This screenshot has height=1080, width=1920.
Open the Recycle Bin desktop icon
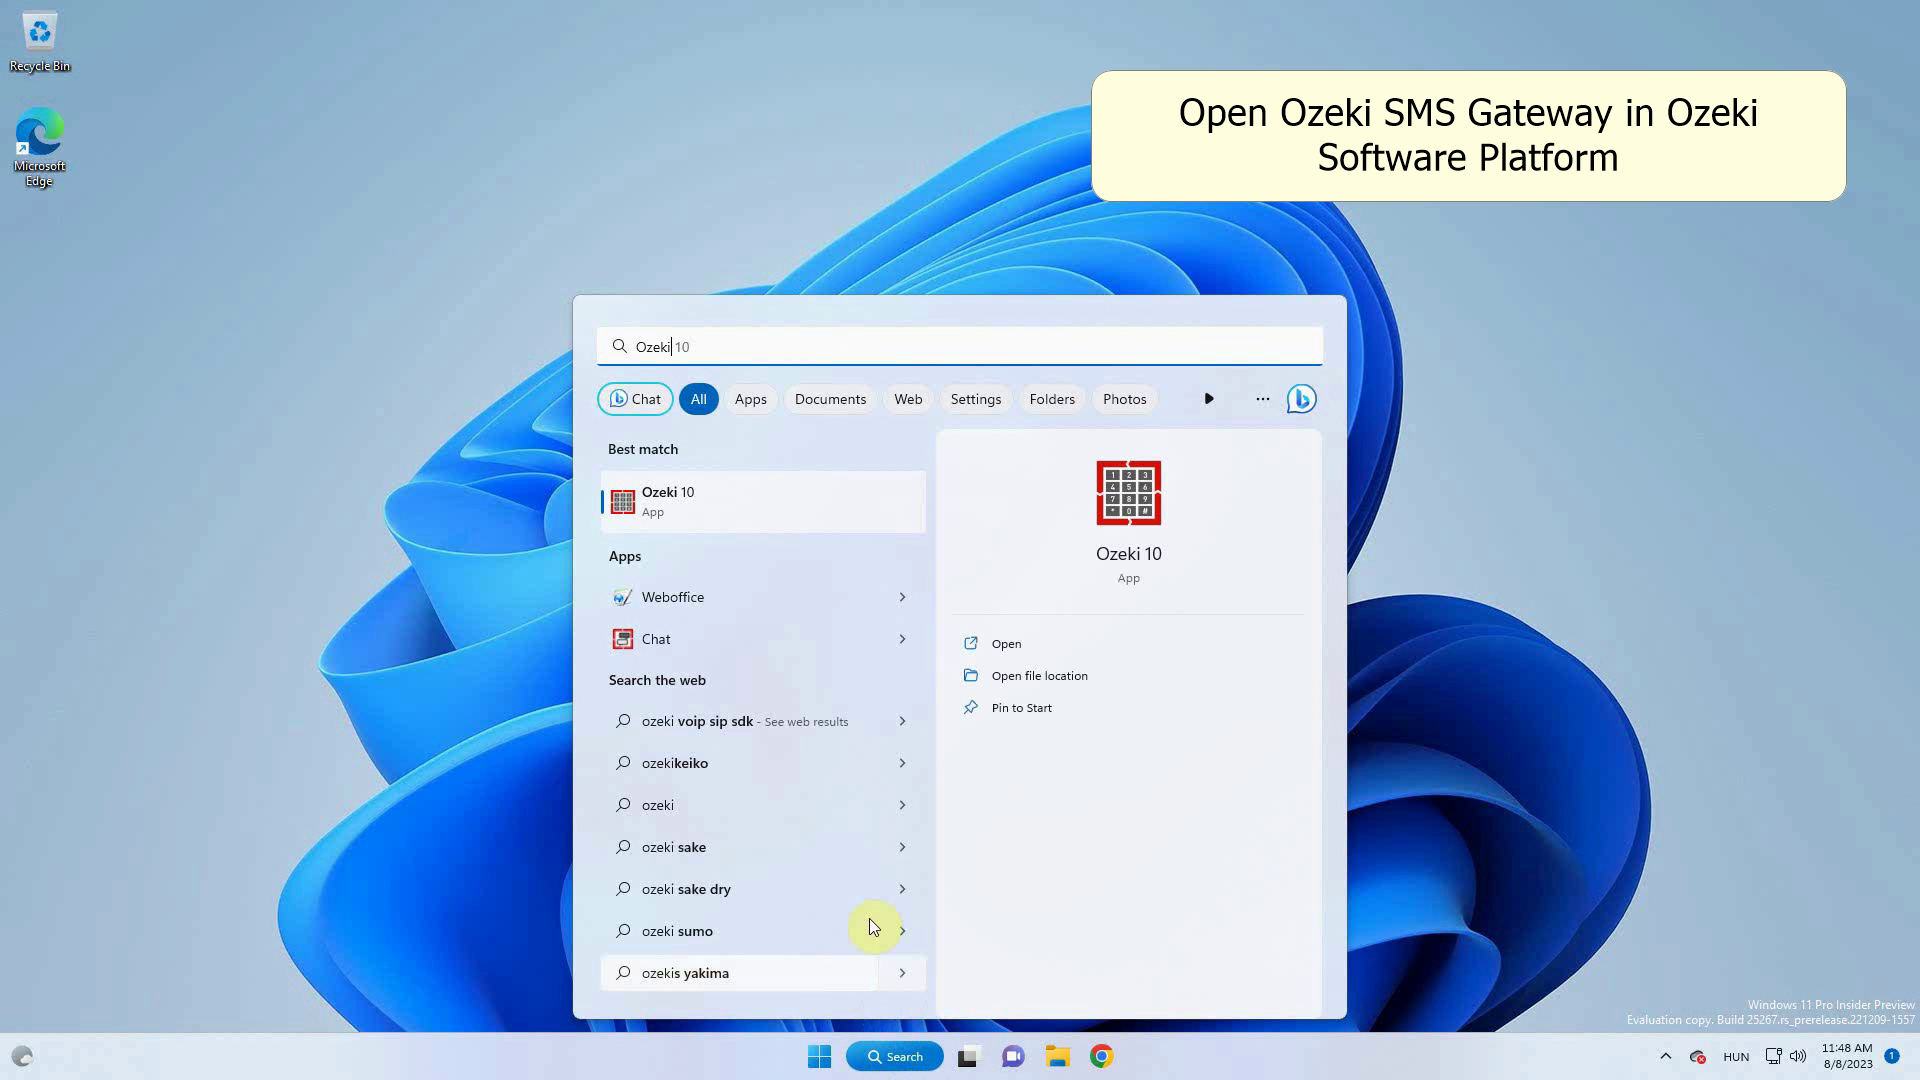(40, 42)
